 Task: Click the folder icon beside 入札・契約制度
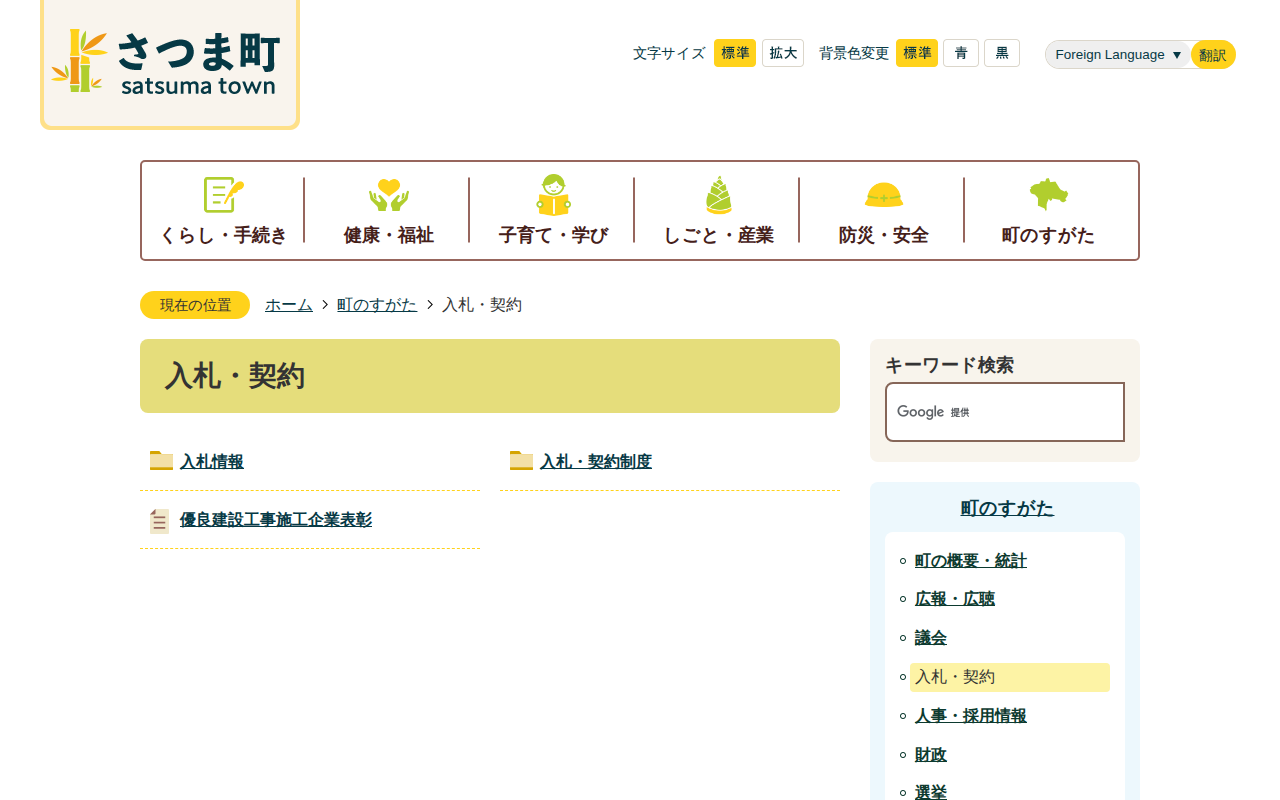tap(521, 461)
